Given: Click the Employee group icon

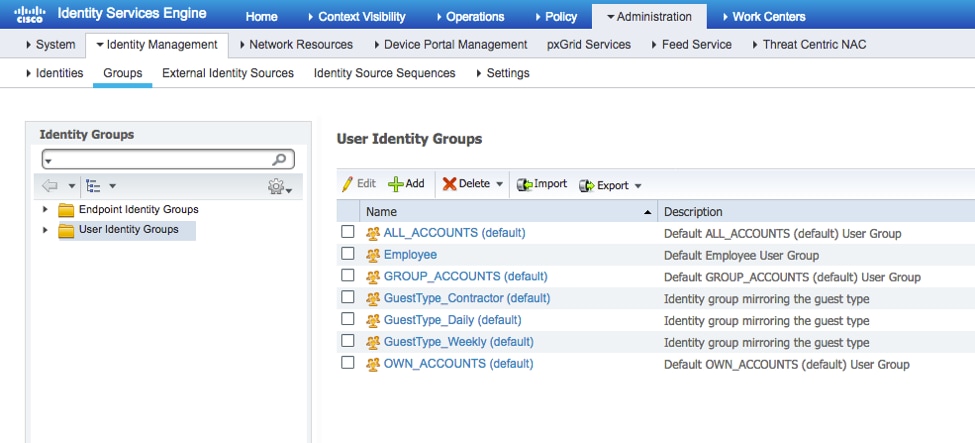Looking at the screenshot, I should pos(373,255).
